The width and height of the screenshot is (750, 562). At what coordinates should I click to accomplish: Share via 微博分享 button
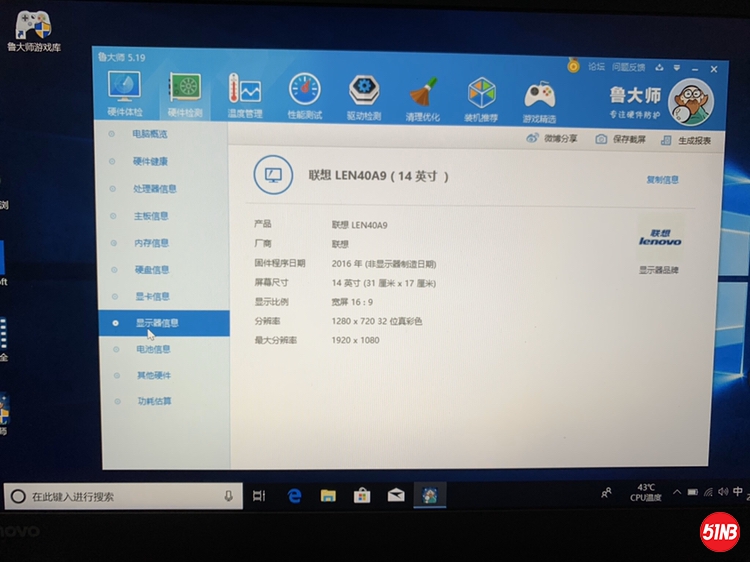(552, 138)
